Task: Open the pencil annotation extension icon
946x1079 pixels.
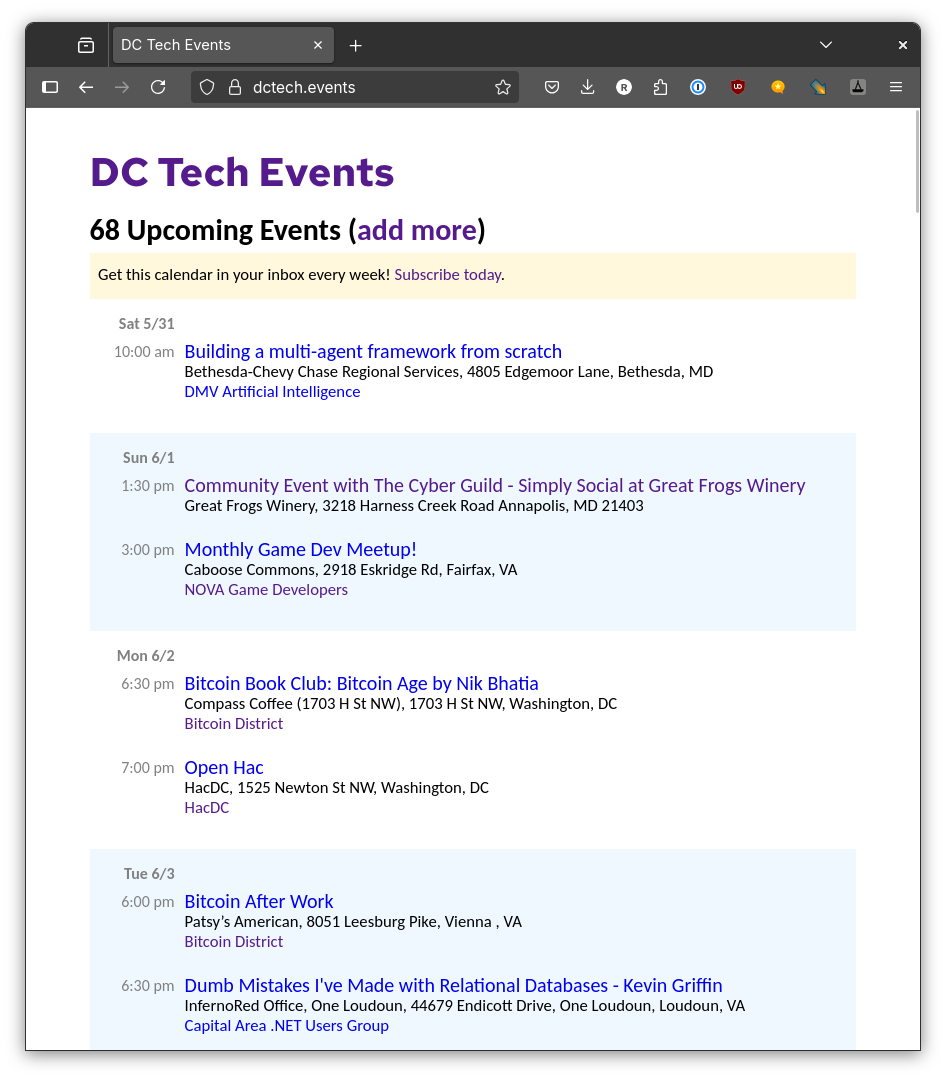Action: (818, 87)
